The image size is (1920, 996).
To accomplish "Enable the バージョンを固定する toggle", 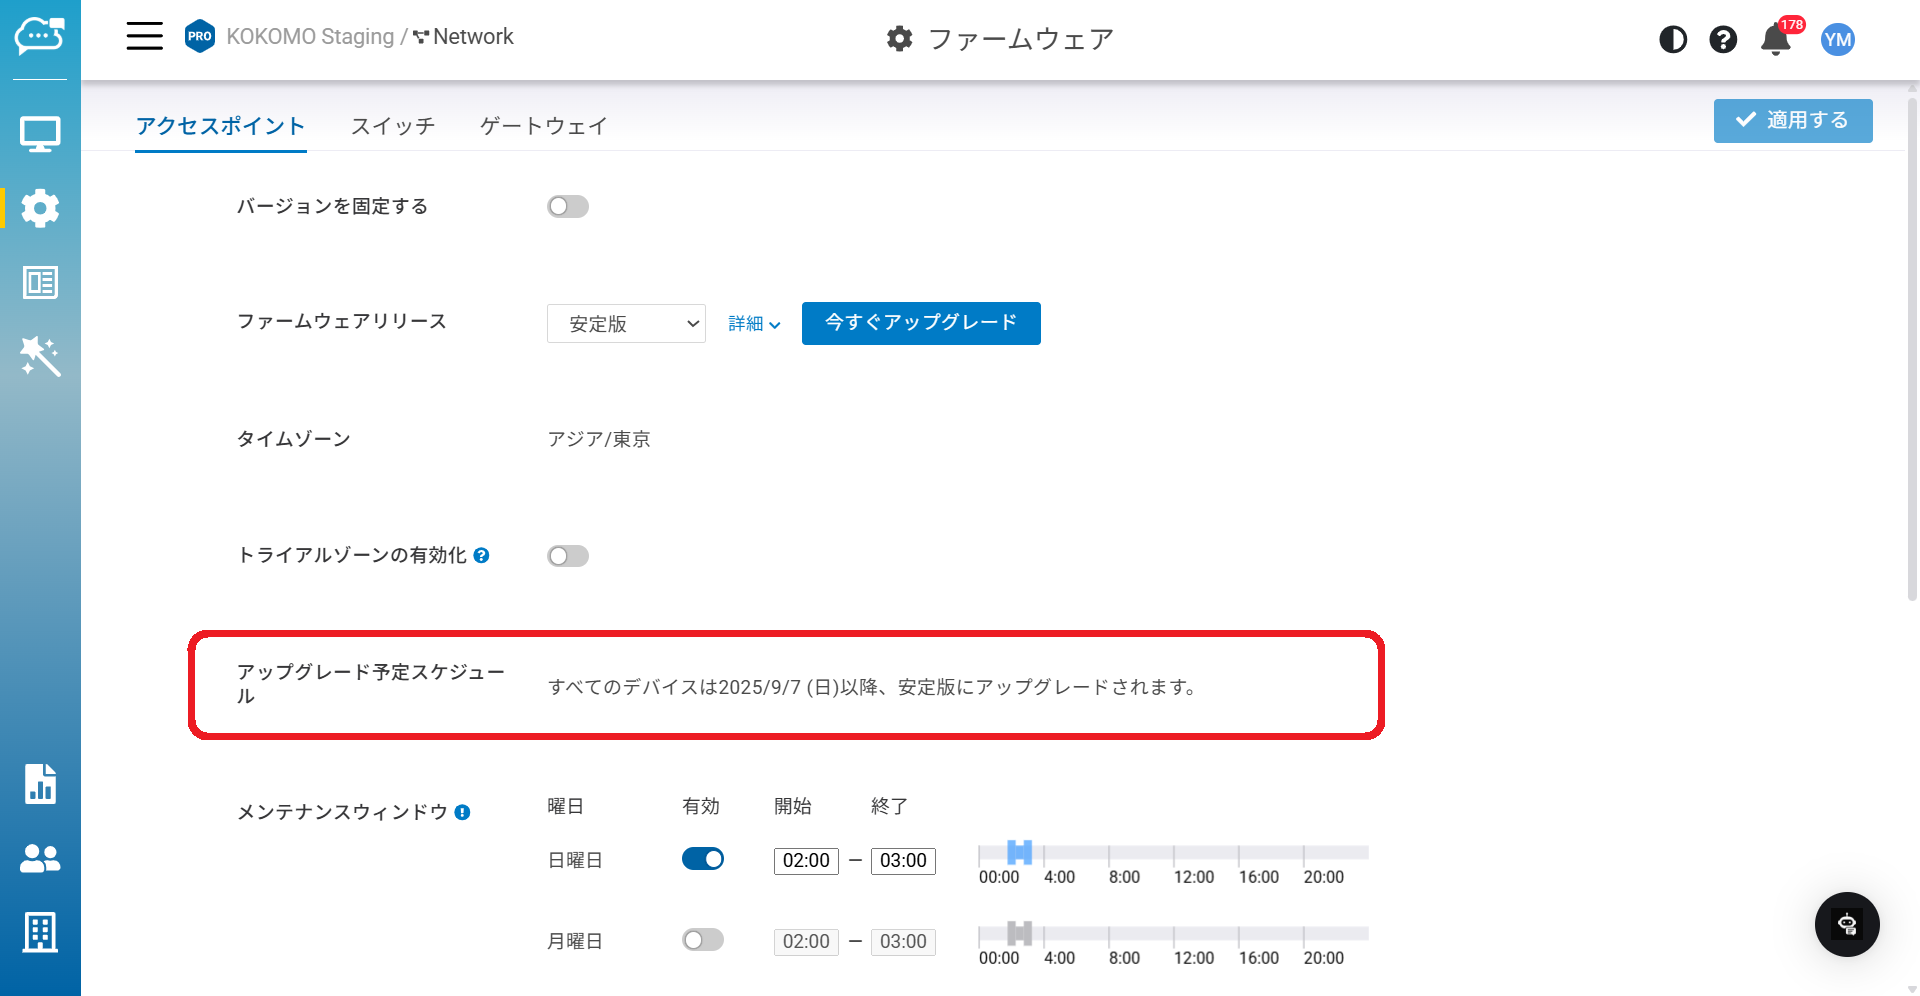I will point(568,207).
